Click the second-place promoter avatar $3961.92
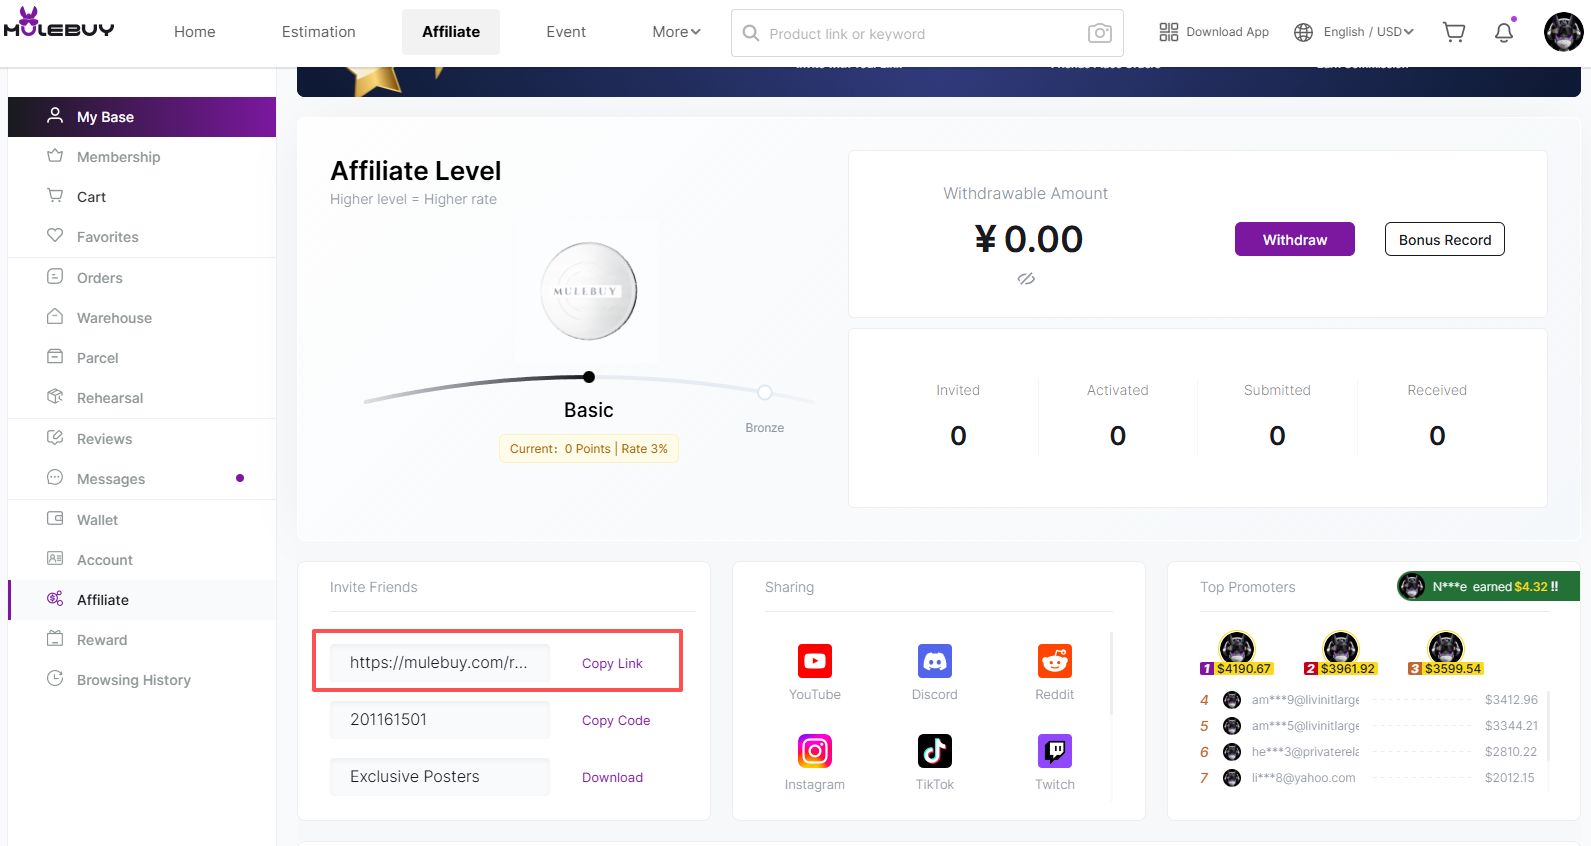The height and width of the screenshot is (846, 1591). [x=1341, y=647]
